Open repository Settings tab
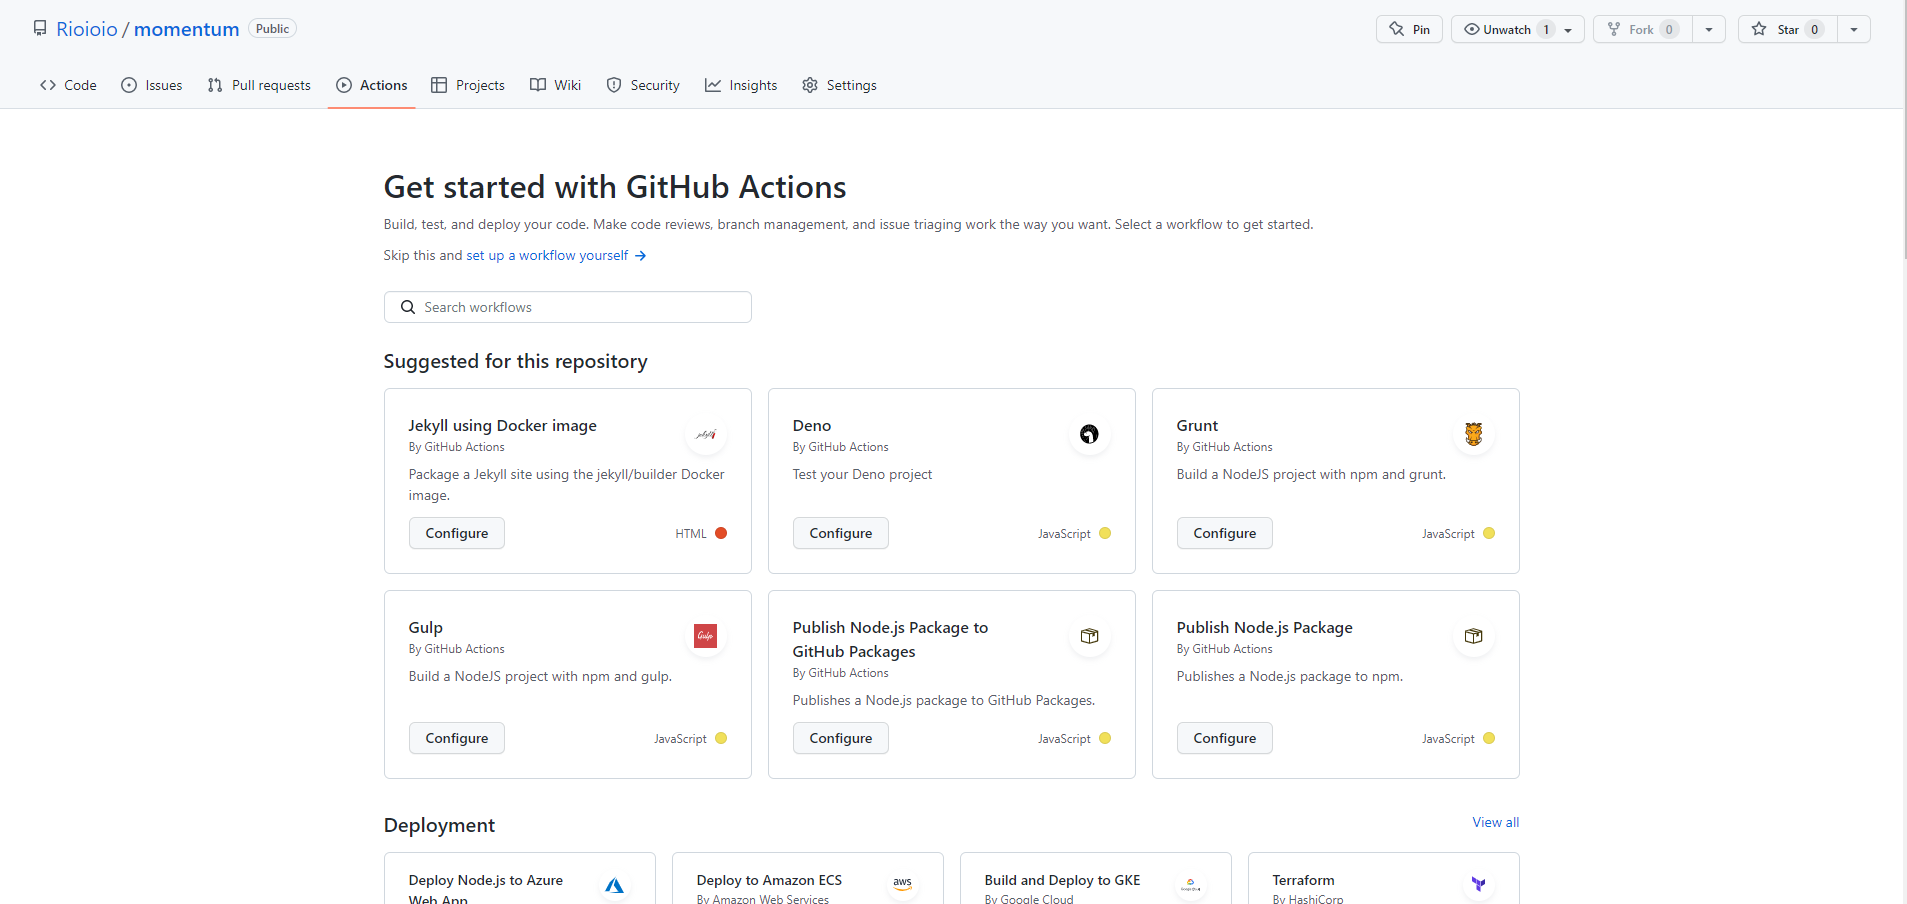This screenshot has width=1907, height=904. pyautogui.click(x=839, y=85)
